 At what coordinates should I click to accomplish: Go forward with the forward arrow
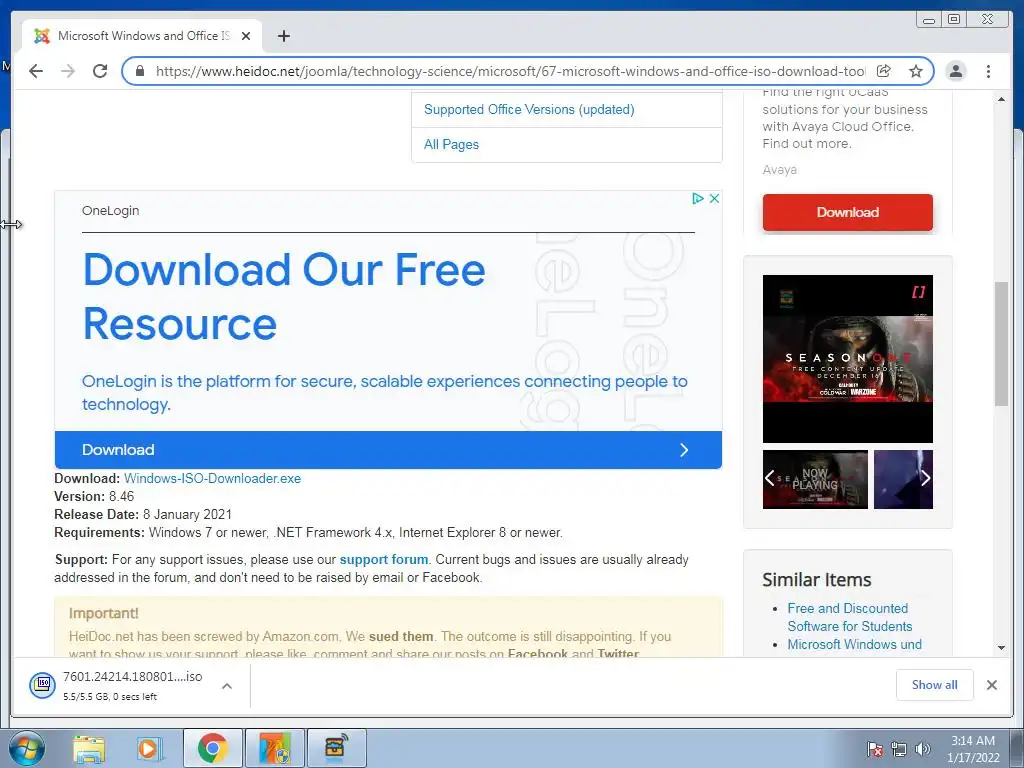point(68,71)
